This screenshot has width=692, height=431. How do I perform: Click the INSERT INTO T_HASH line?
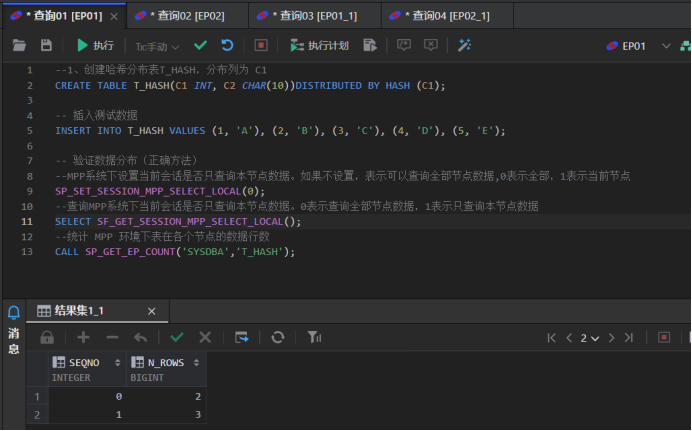coord(280,131)
